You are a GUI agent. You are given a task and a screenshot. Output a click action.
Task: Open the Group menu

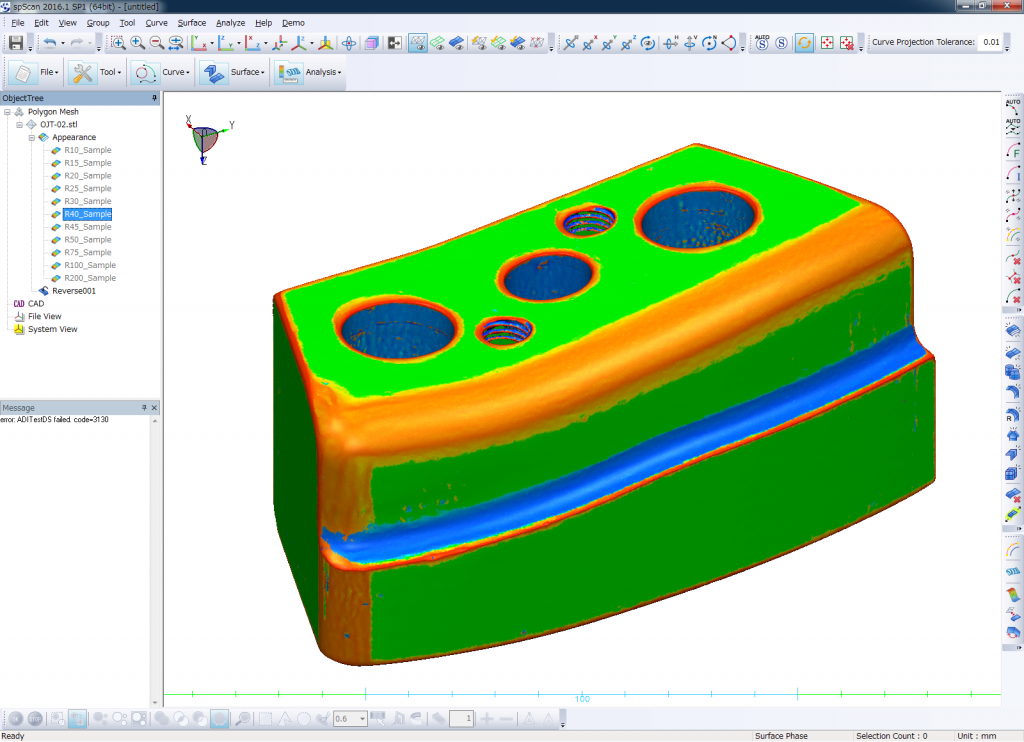coord(98,23)
